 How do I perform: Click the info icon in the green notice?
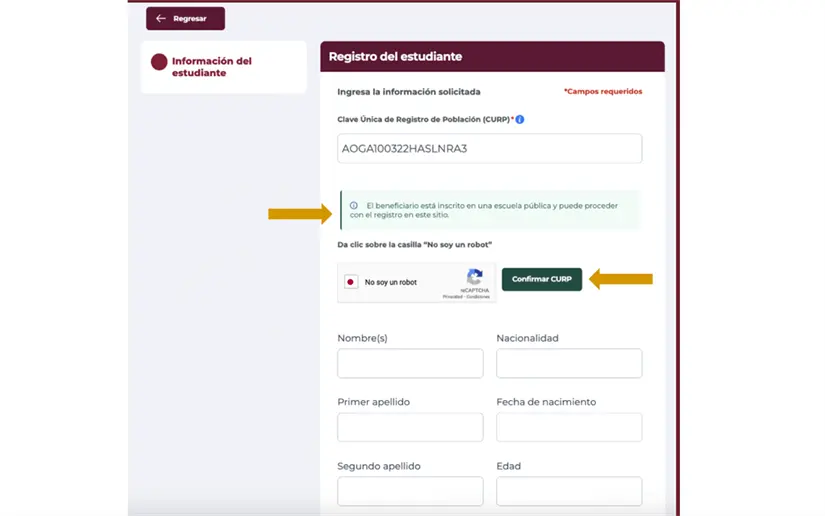tap(354, 206)
